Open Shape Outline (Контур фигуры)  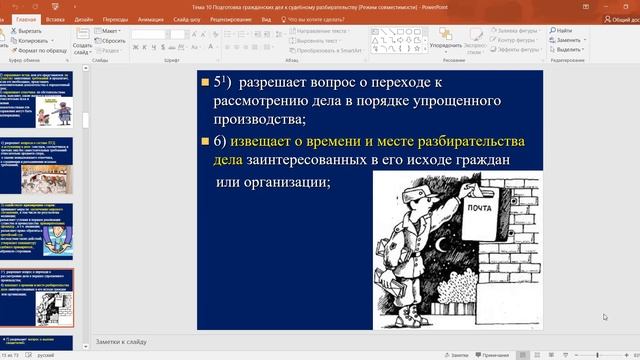[x=514, y=40]
